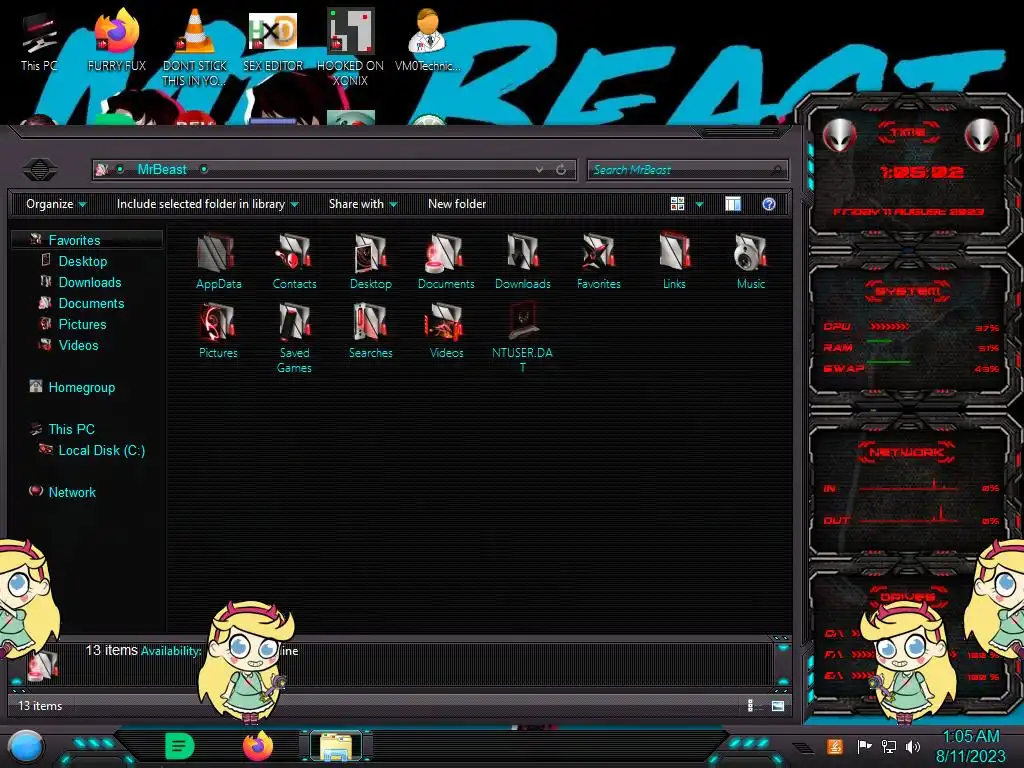Open the network tray icon
Screen dimensions: 1024x768
[x=888, y=746]
